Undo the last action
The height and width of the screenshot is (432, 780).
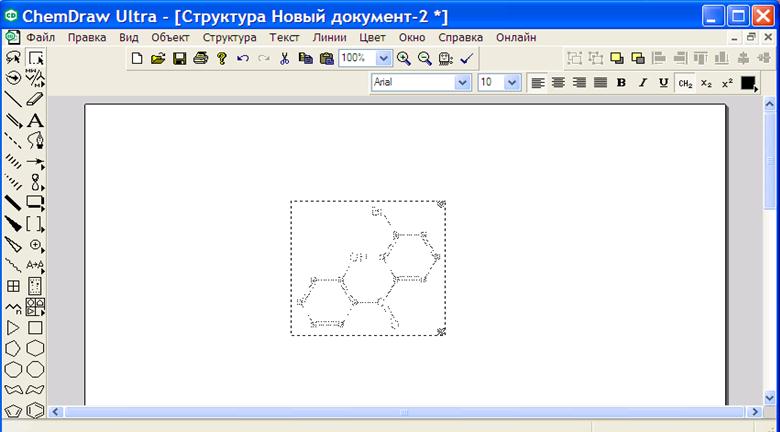[243, 58]
